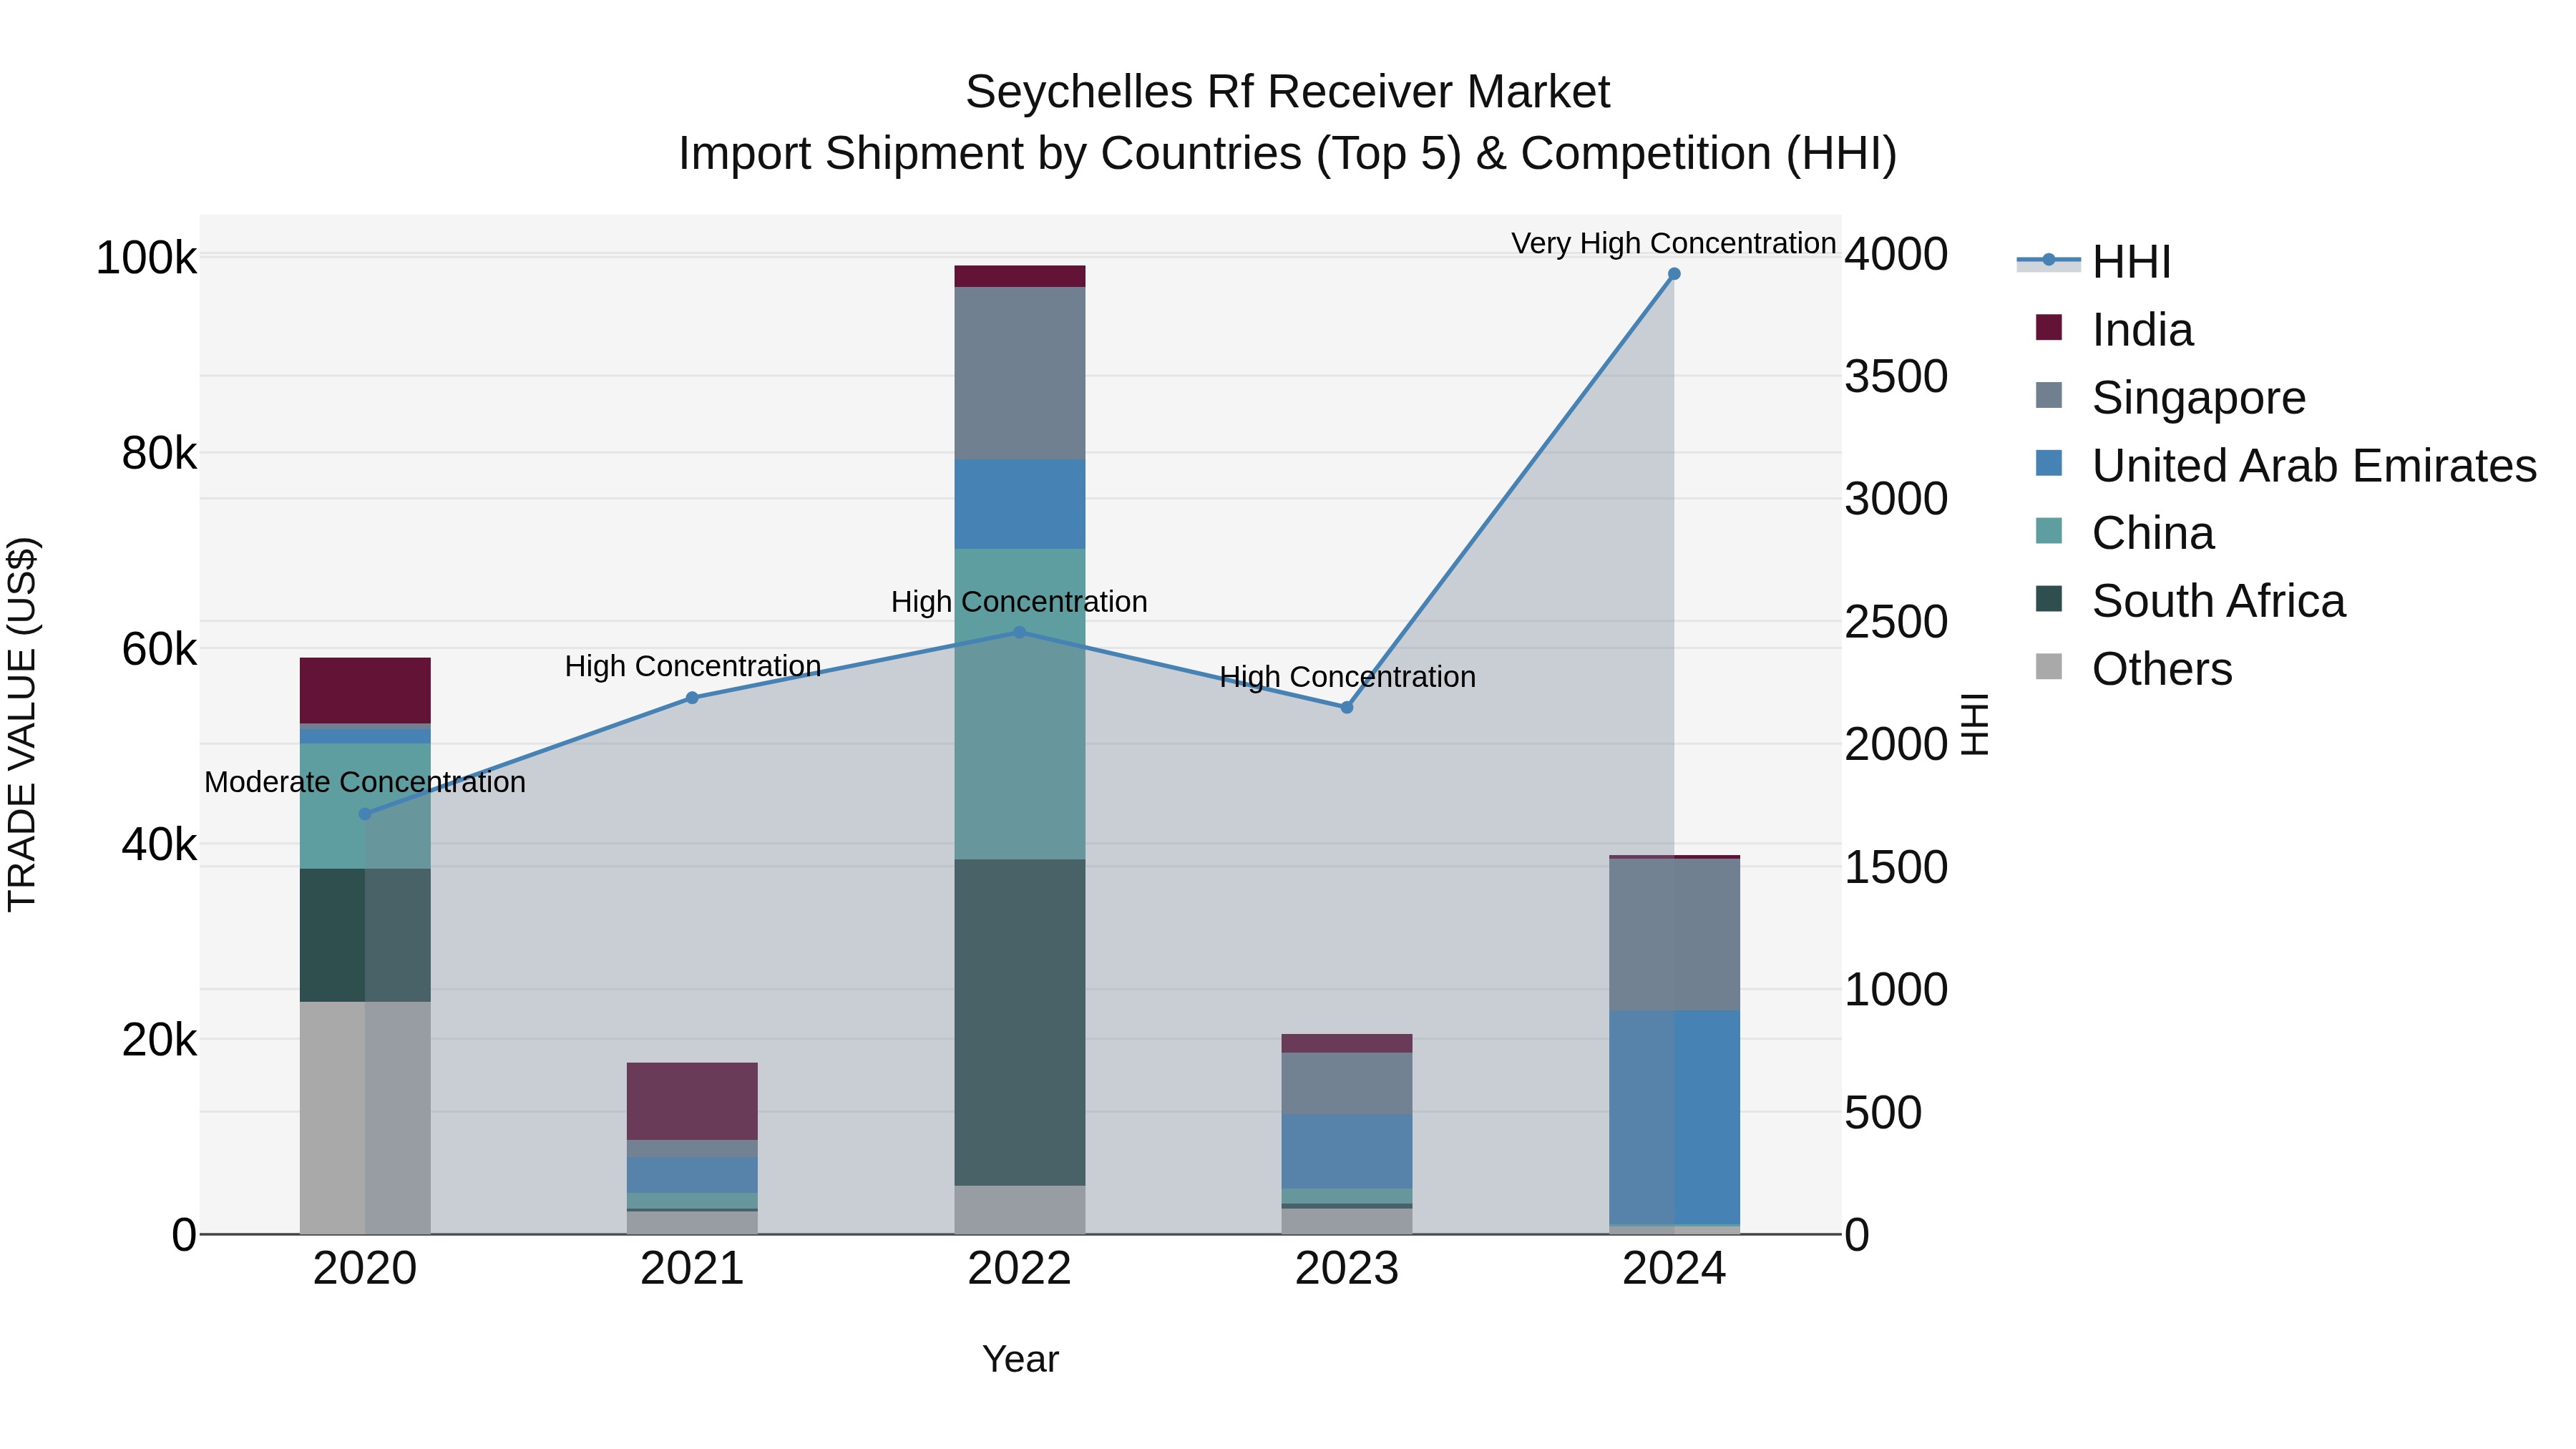
Task: Click the 2021 HHI data point marker
Action: click(692, 698)
